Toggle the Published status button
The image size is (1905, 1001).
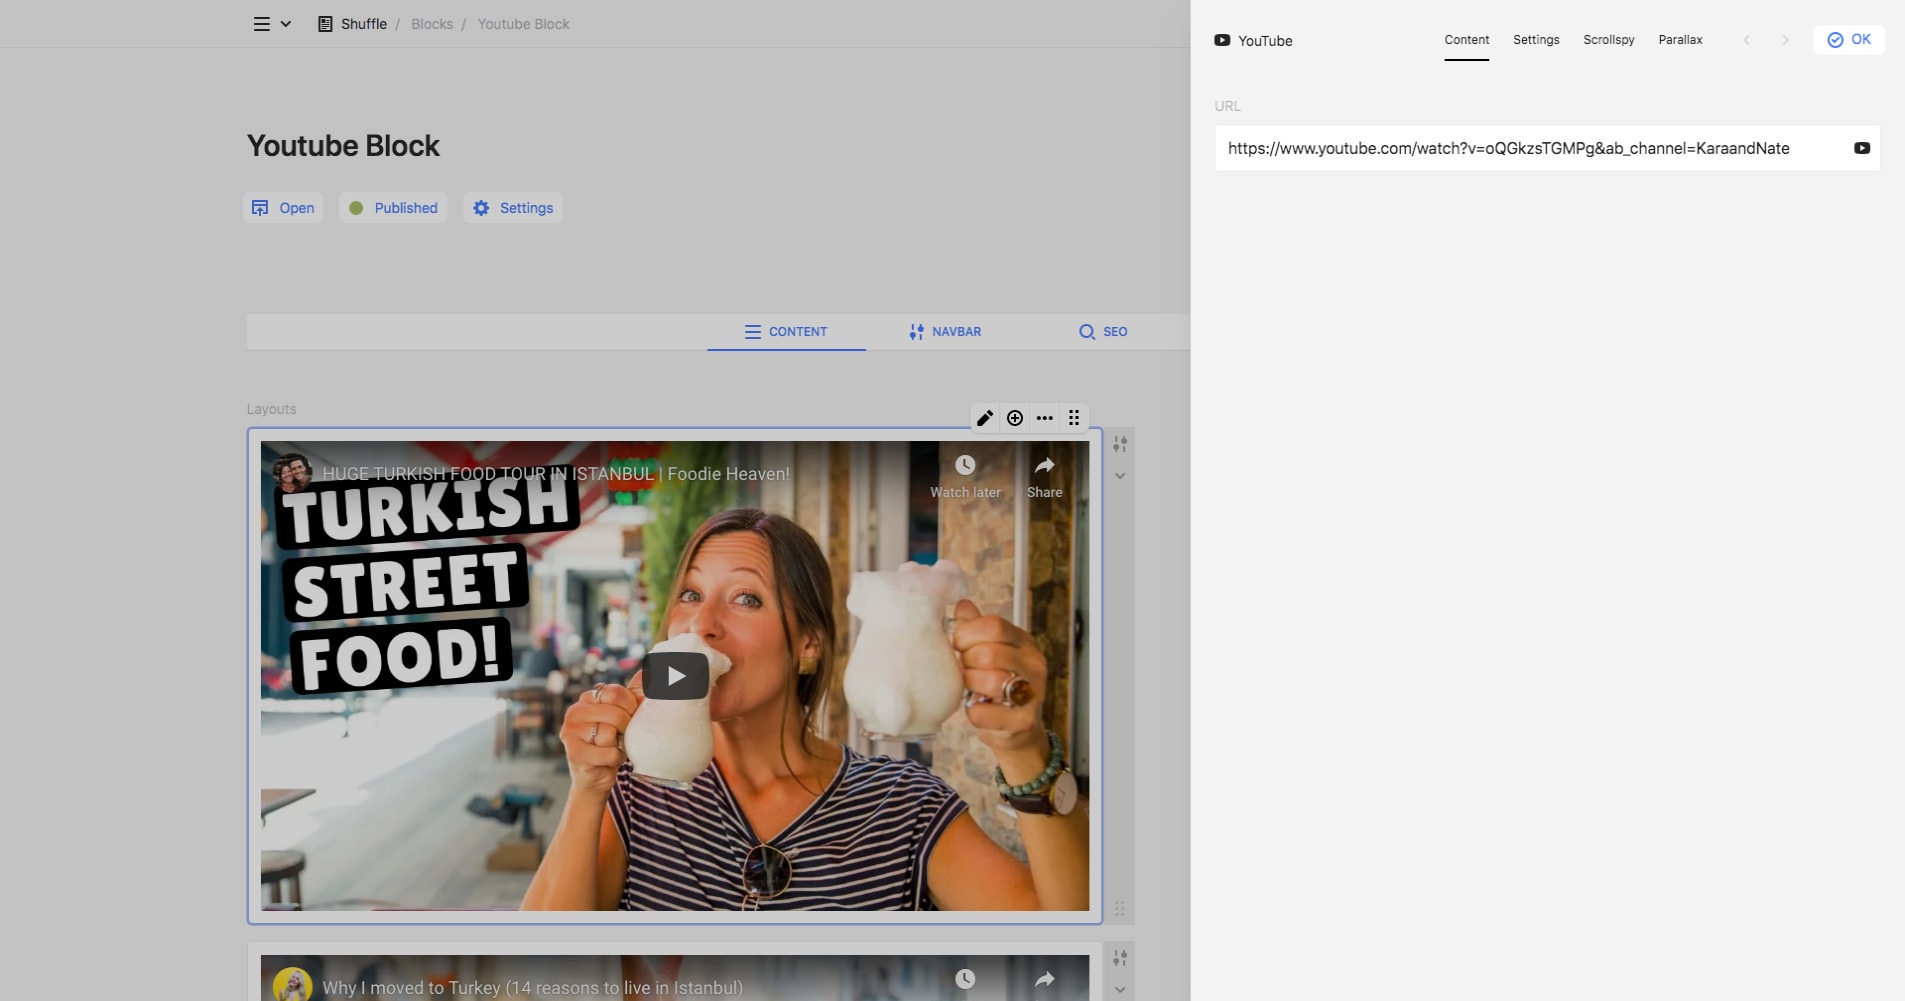point(393,208)
